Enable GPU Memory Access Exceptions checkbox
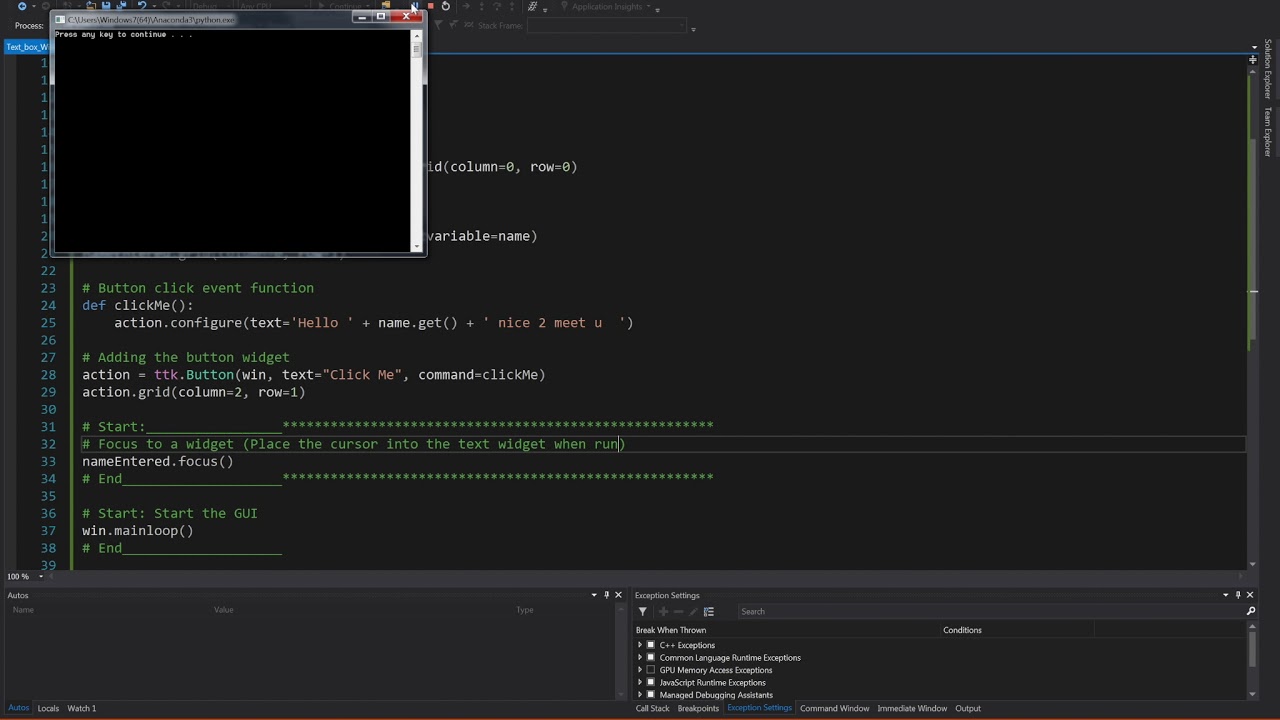The width and height of the screenshot is (1280, 720). tap(651, 670)
